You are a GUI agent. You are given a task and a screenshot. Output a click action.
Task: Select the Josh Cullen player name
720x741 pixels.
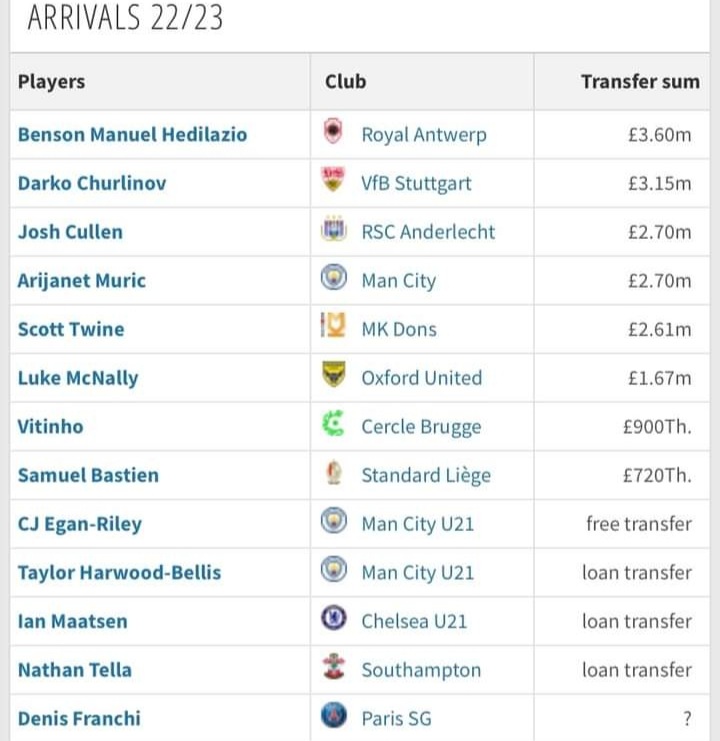pos(70,232)
